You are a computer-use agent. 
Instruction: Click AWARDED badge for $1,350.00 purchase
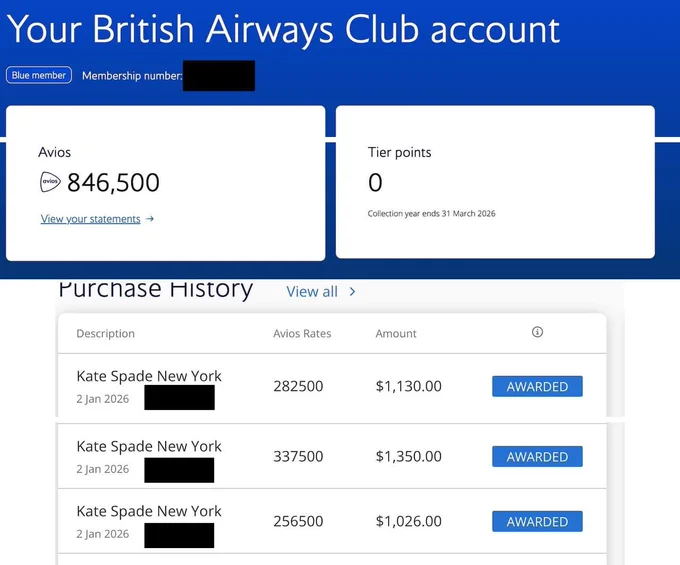coord(537,457)
